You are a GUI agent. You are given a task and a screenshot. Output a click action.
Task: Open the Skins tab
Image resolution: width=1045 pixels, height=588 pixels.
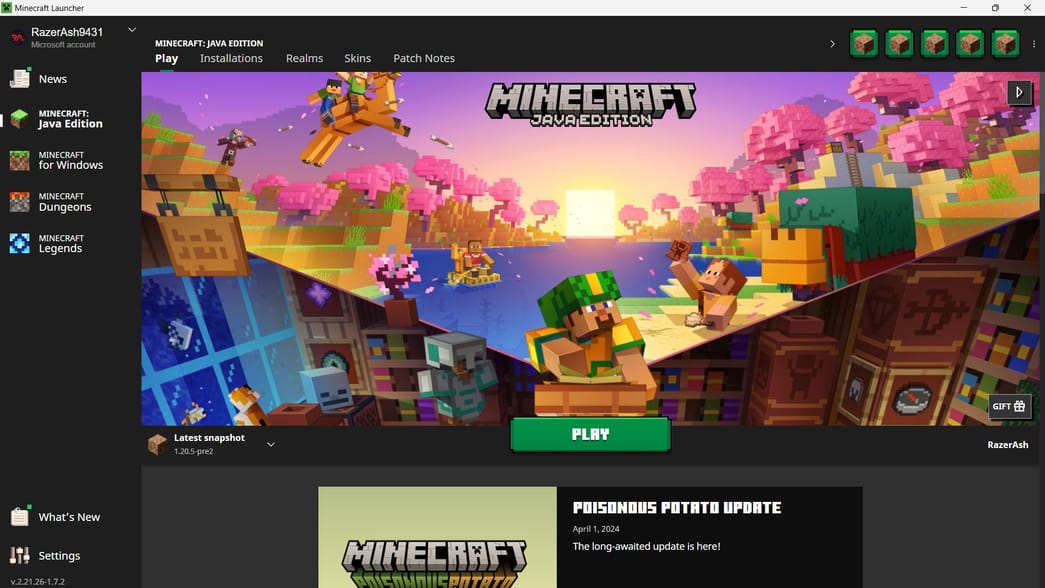pyautogui.click(x=357, y=58)
